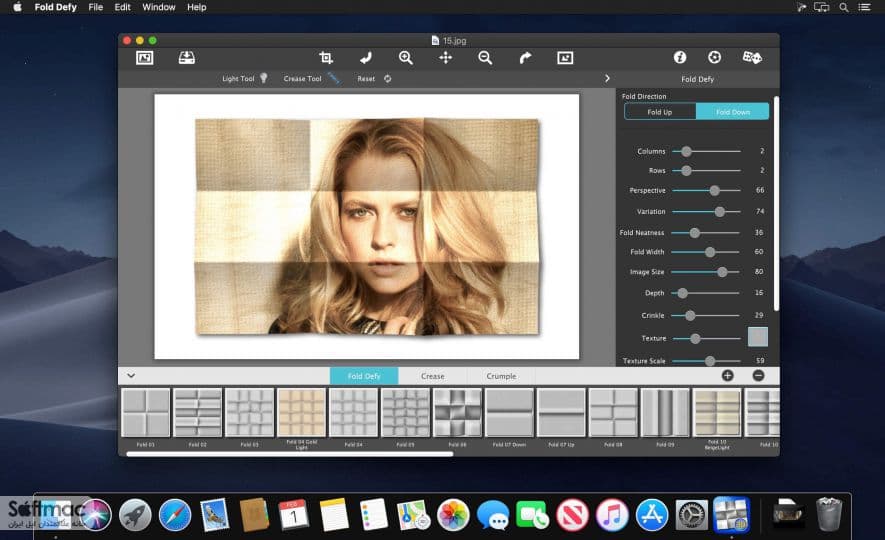Viewport: 885px width, 540px height.
Task: Apply the Fold 07 Down preset
Action: pos(509,412)
